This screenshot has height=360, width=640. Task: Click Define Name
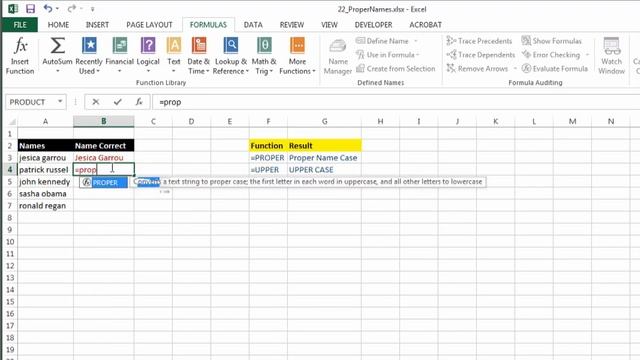(382, 41)
